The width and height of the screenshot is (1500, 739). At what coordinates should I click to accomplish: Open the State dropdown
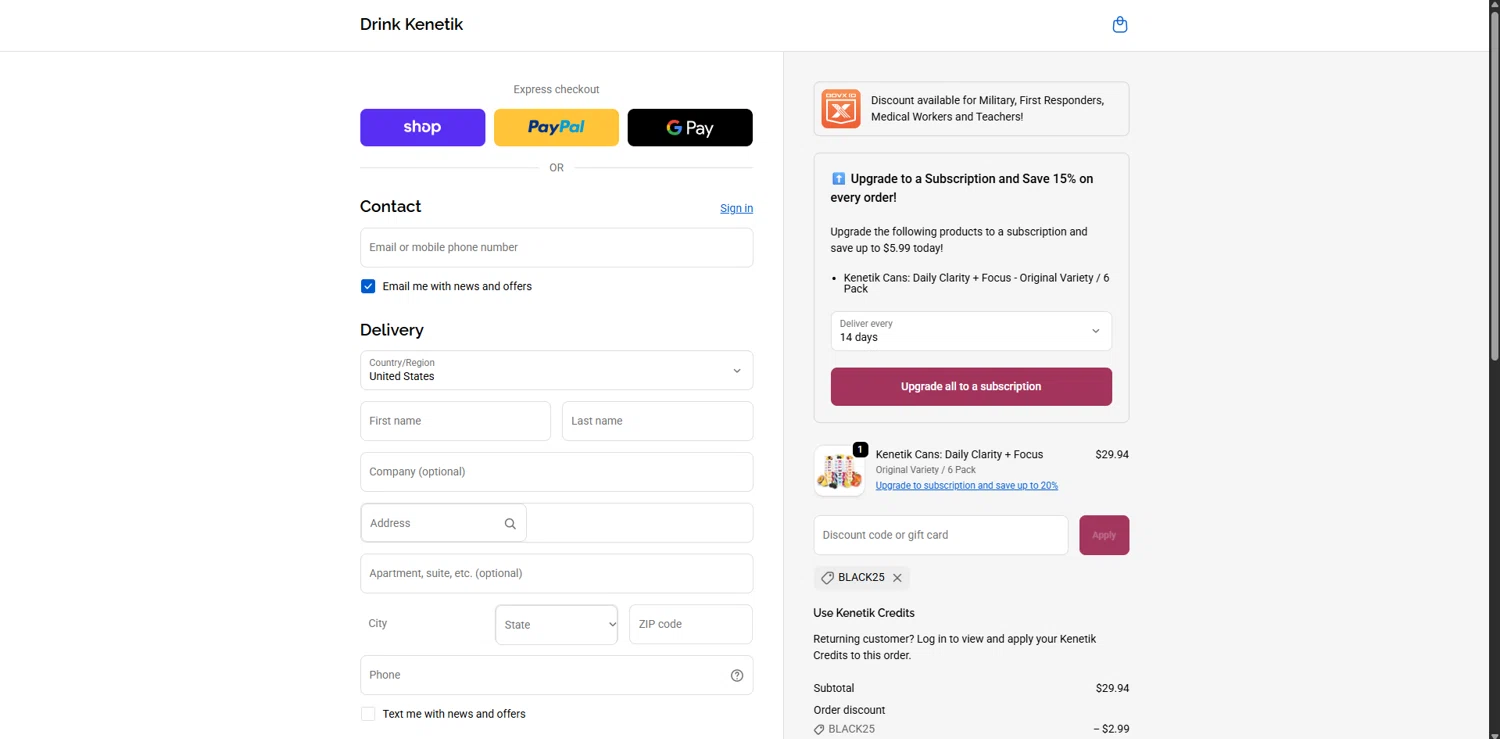tap(556, 625)
